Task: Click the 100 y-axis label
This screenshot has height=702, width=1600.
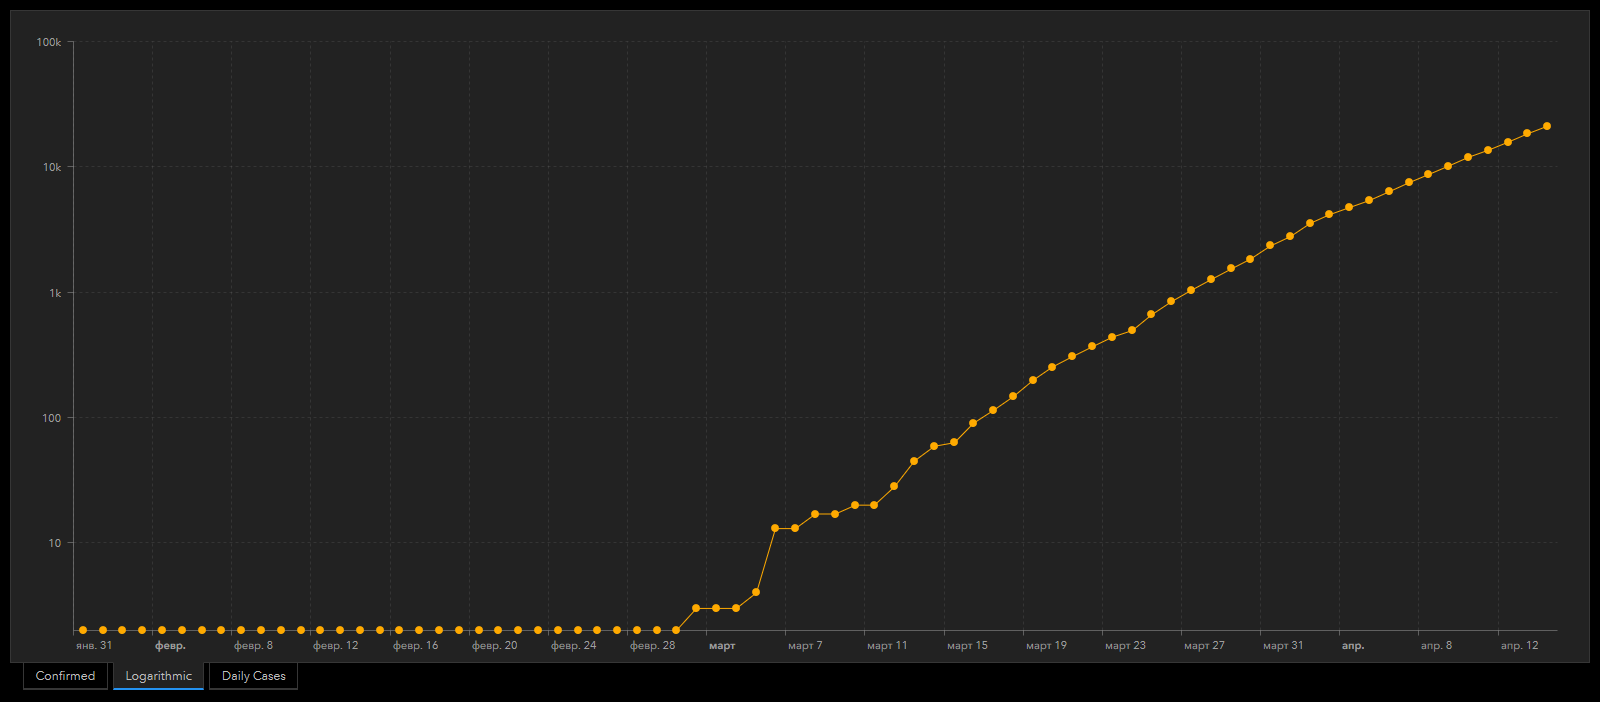Action: (52, 418)
